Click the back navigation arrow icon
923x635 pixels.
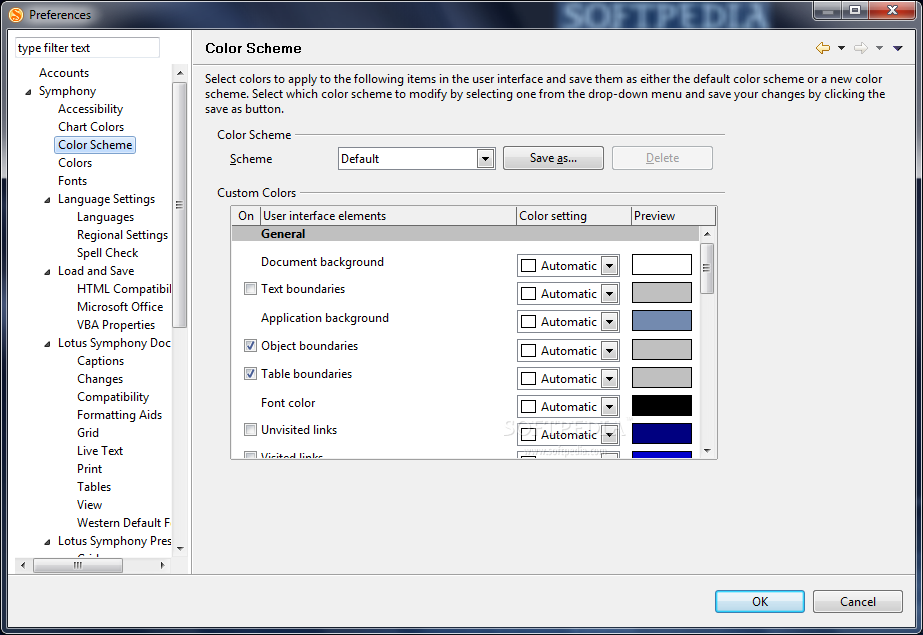(823, 48)
